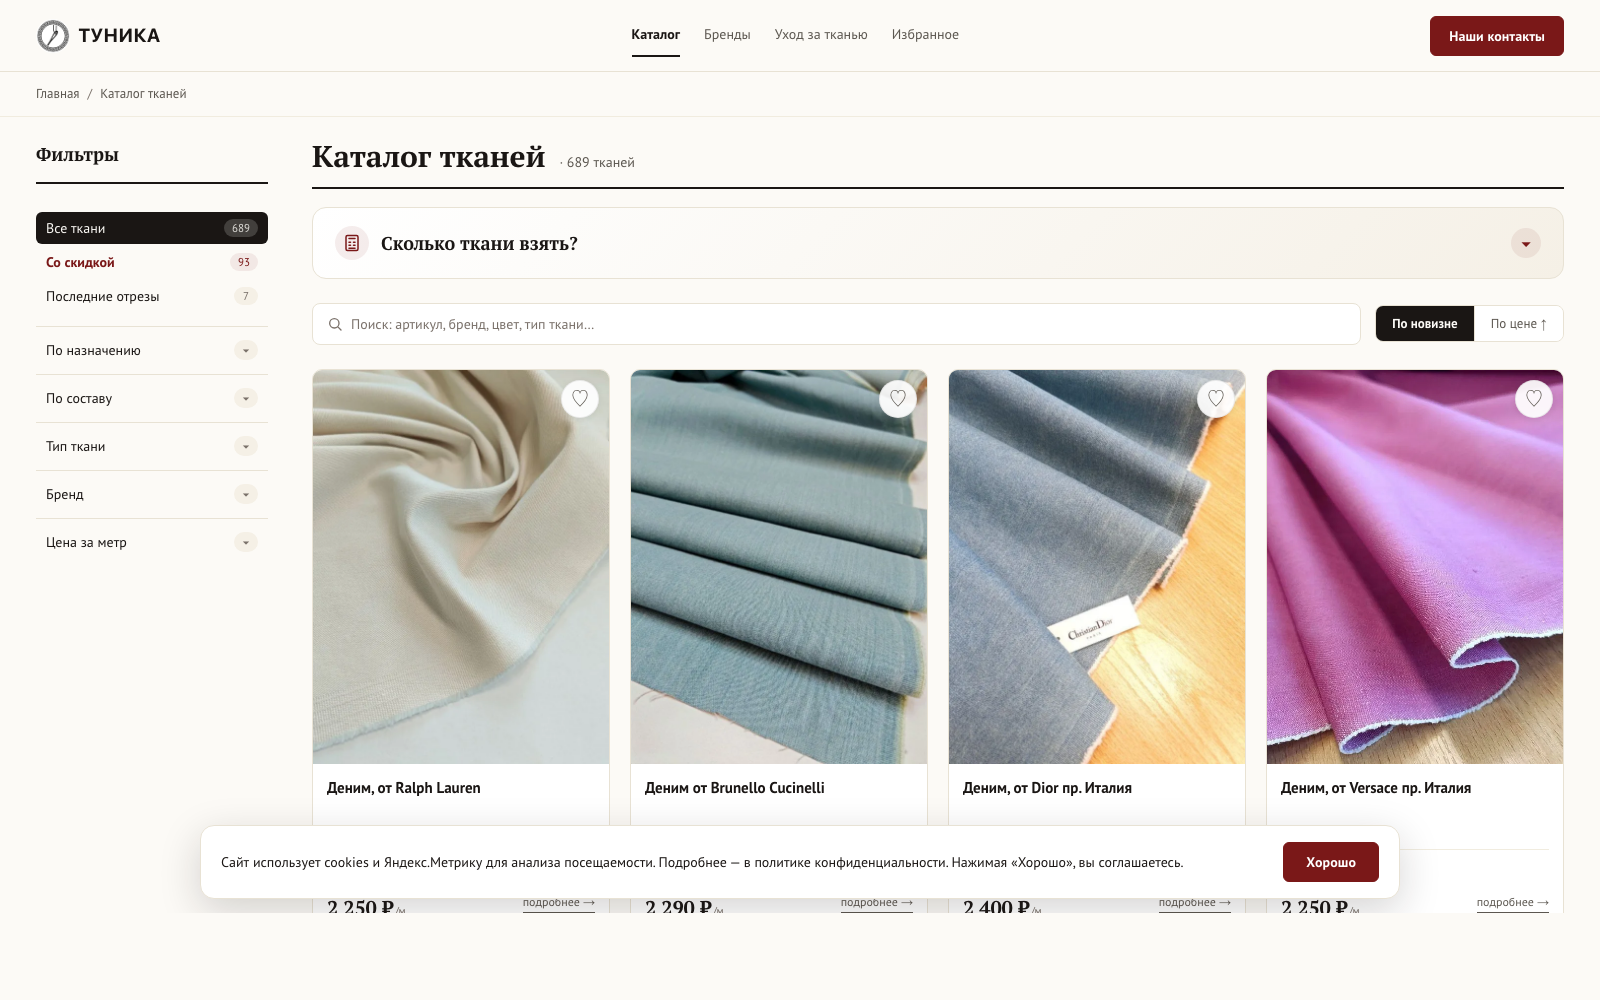Click 'подробнее' link on Versace card

[x=1513, y=902]
